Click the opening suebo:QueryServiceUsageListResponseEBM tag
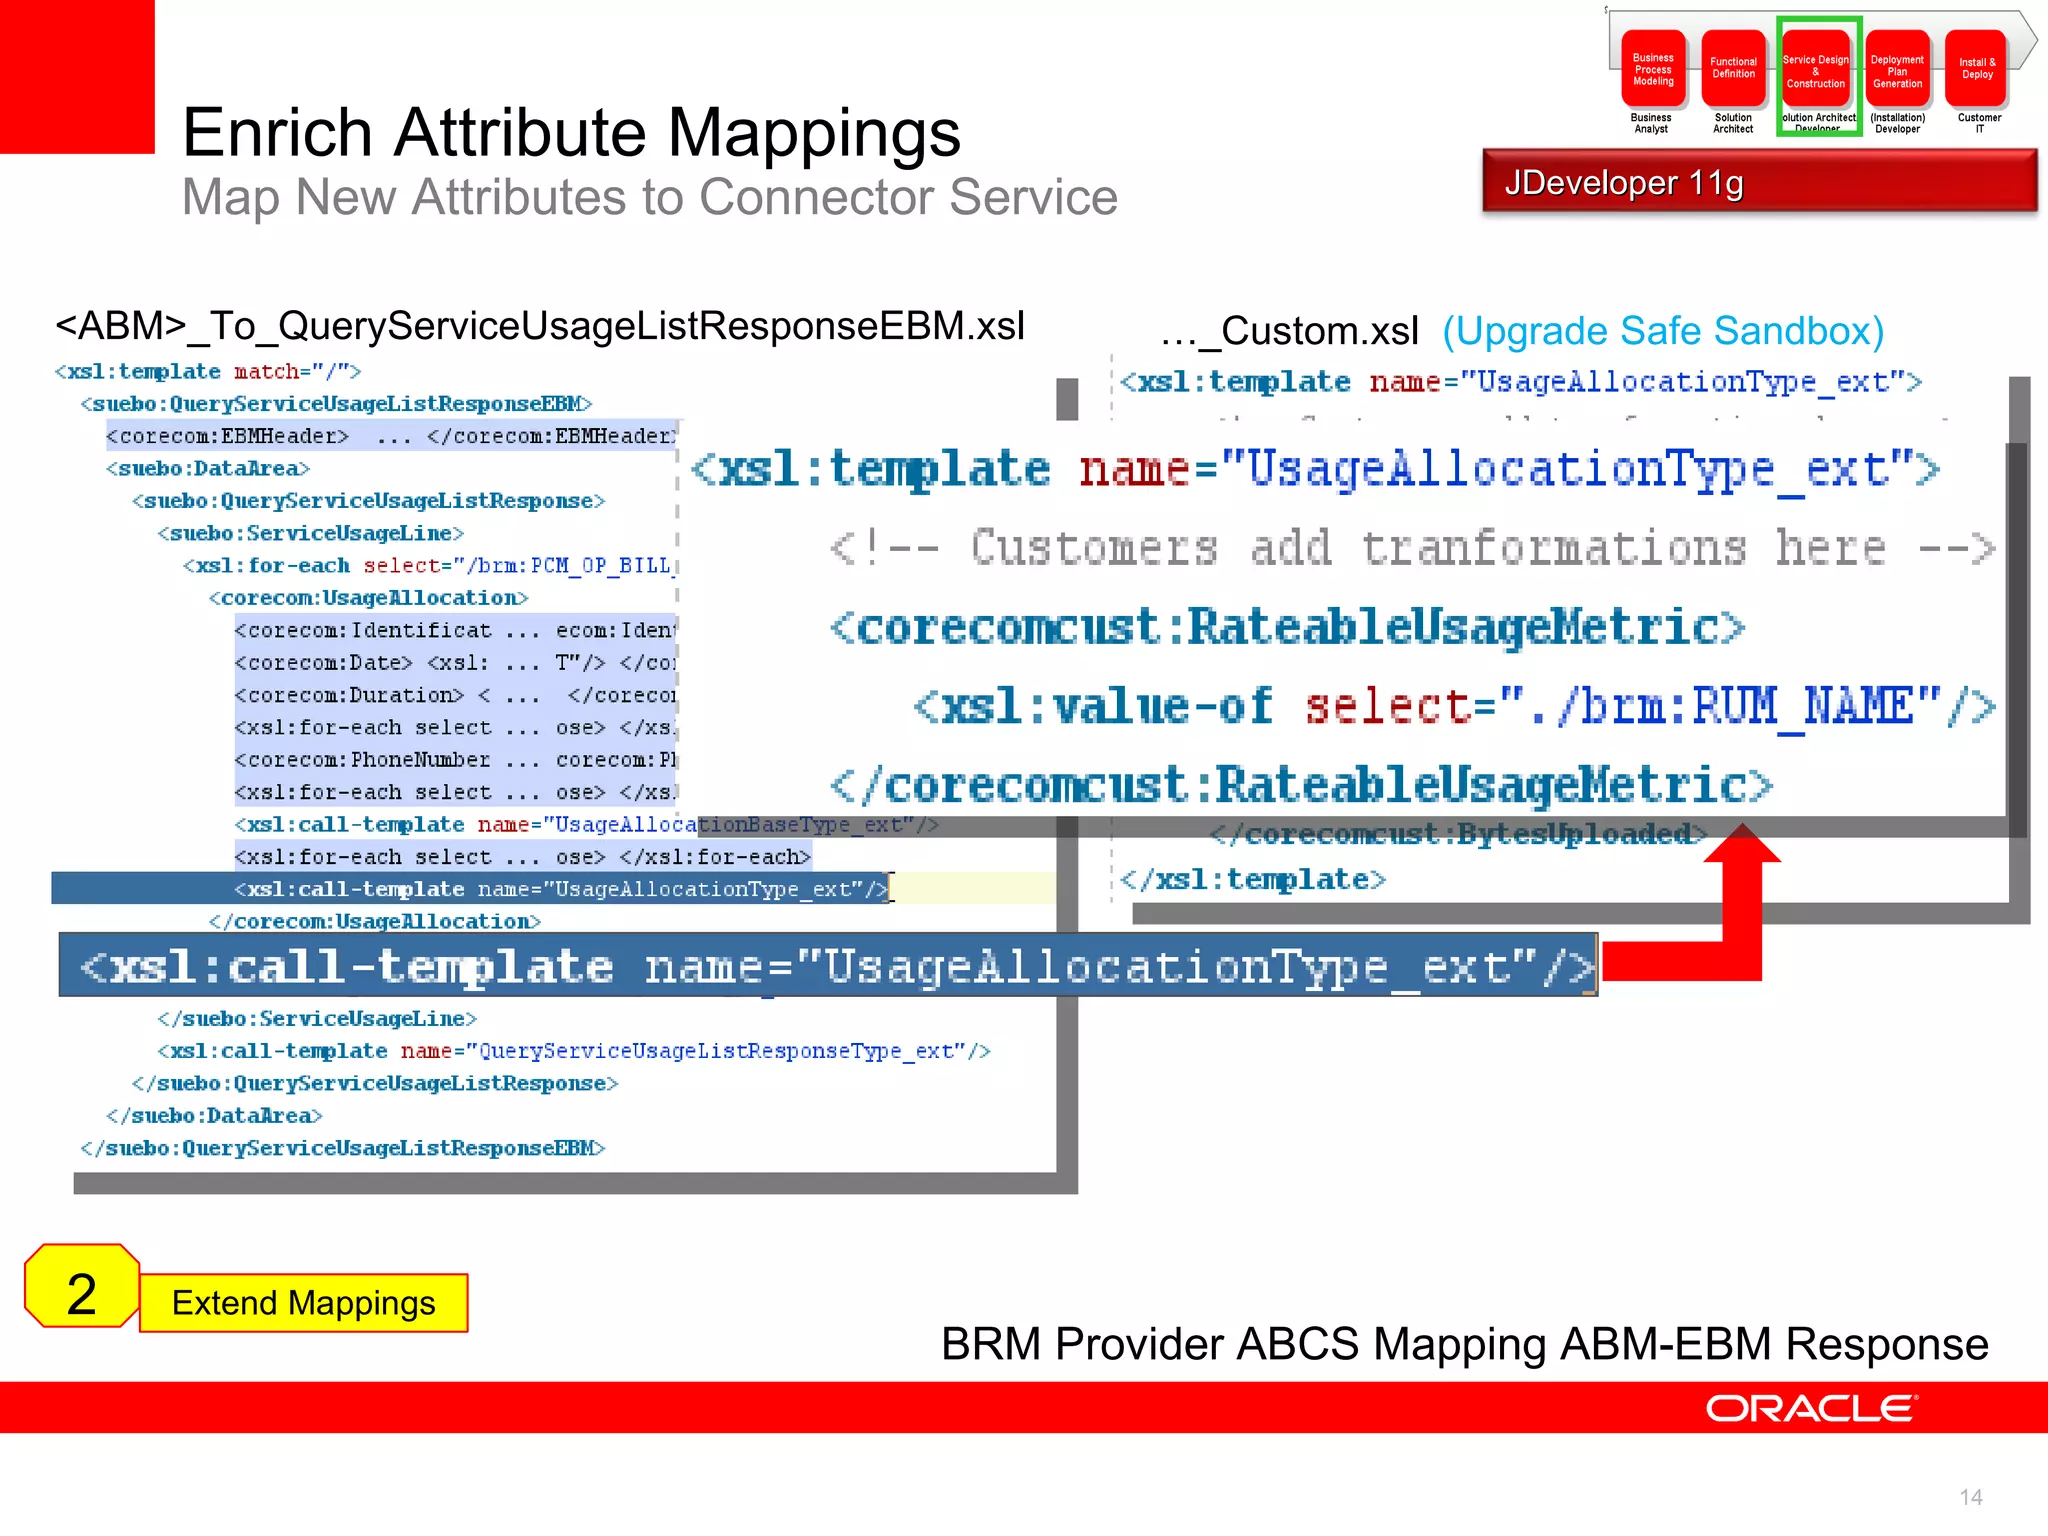Viewport: 2048px width, 1536px height. 336,404
